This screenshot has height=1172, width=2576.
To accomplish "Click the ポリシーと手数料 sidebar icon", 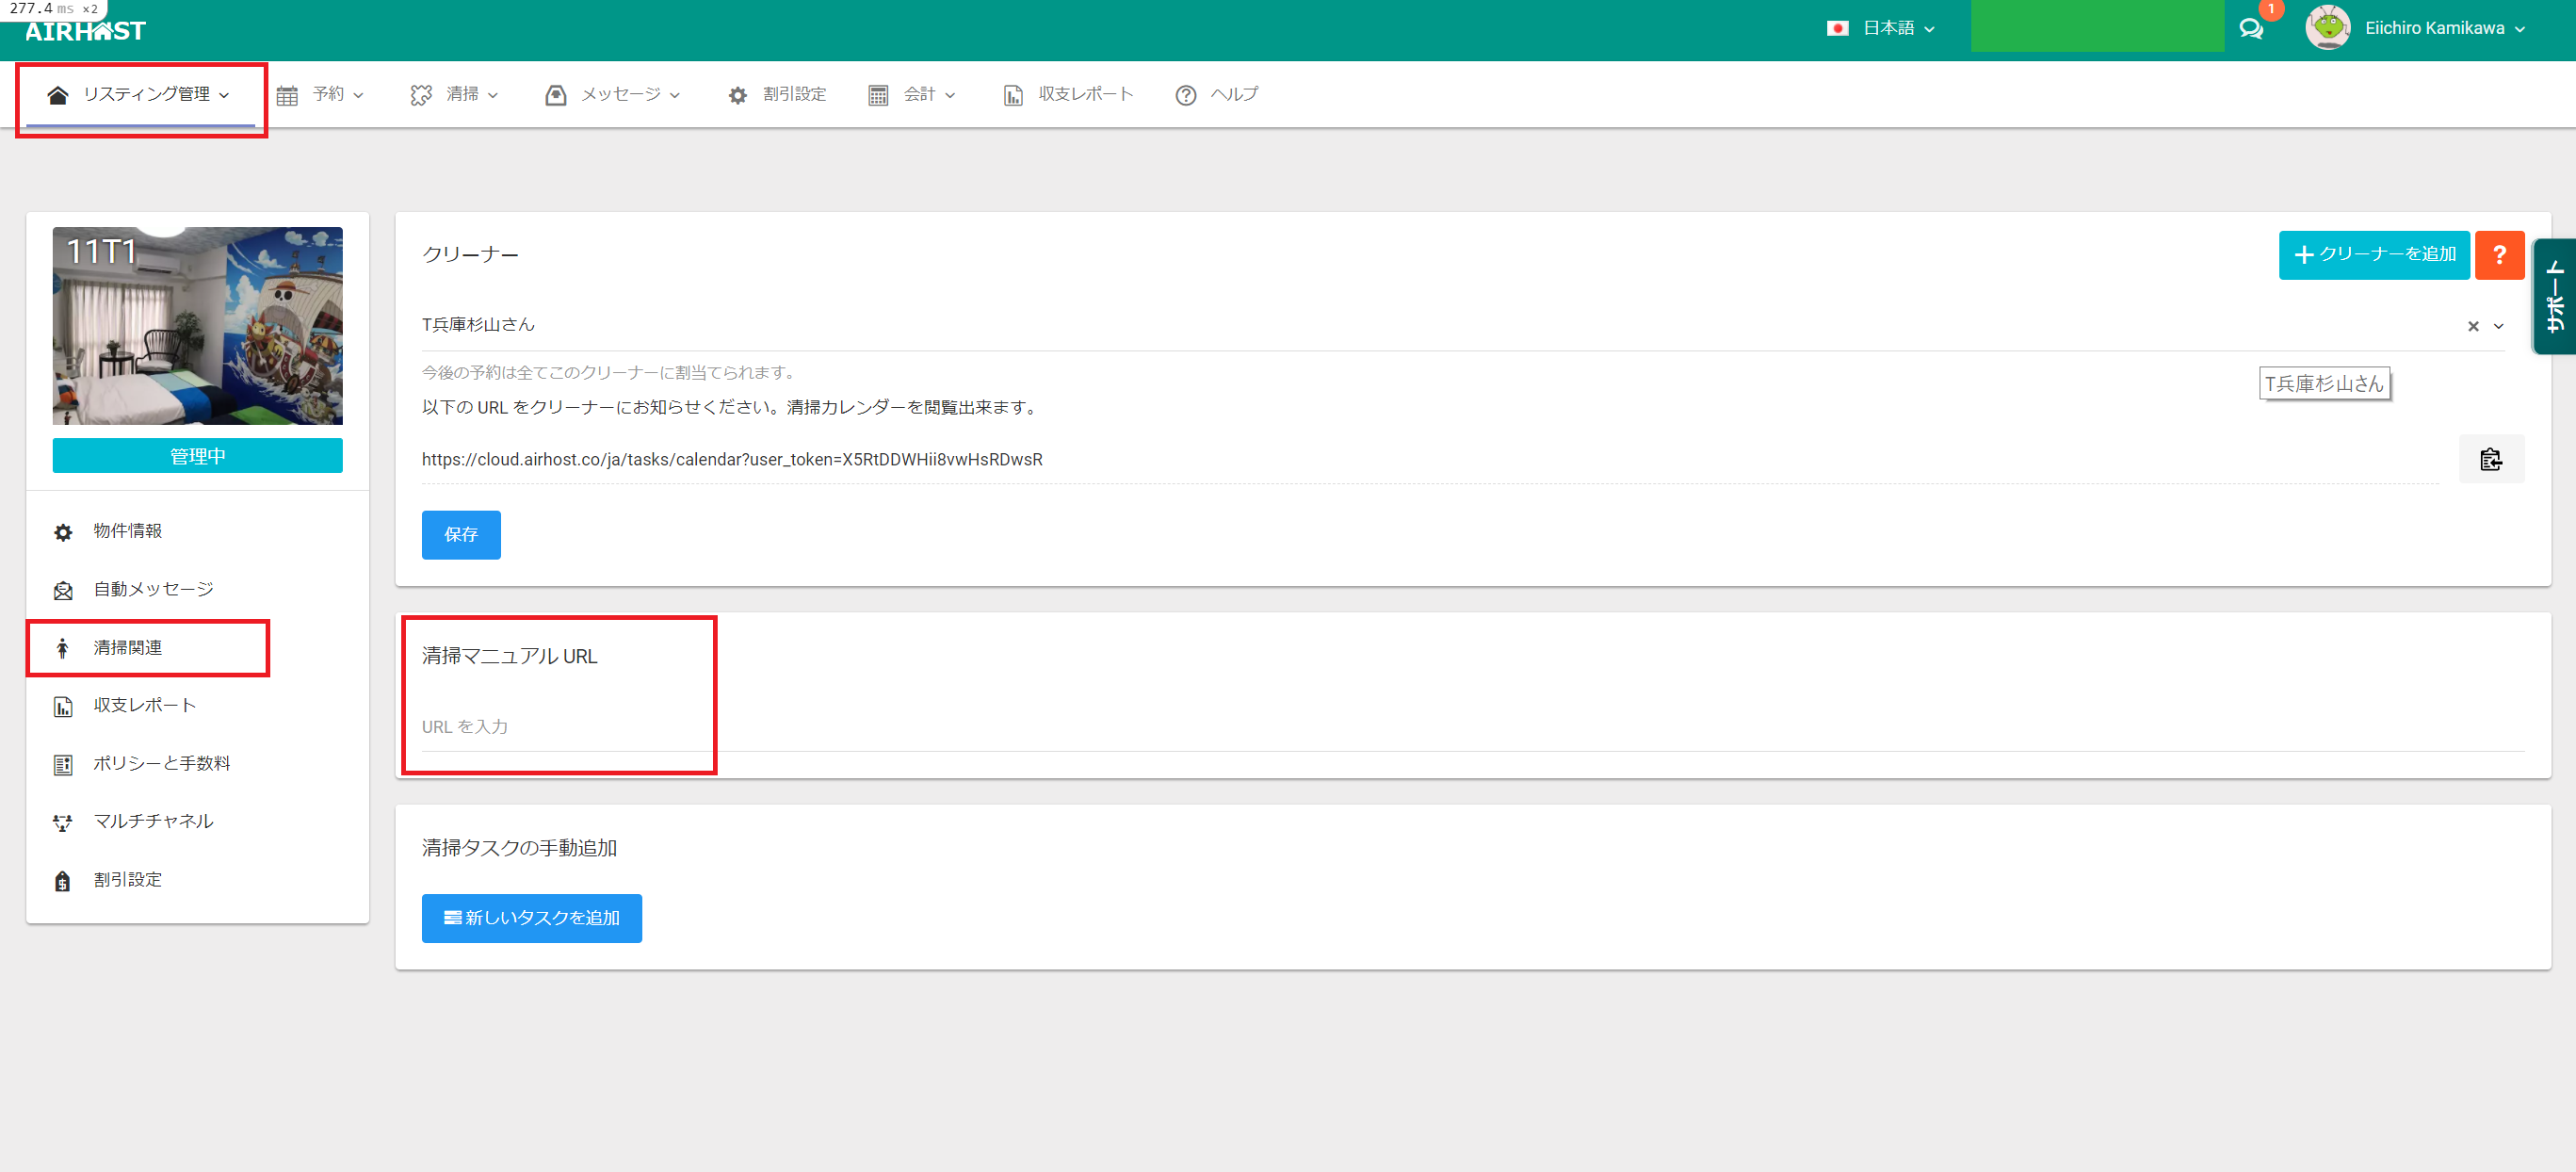I will point(63,764).
